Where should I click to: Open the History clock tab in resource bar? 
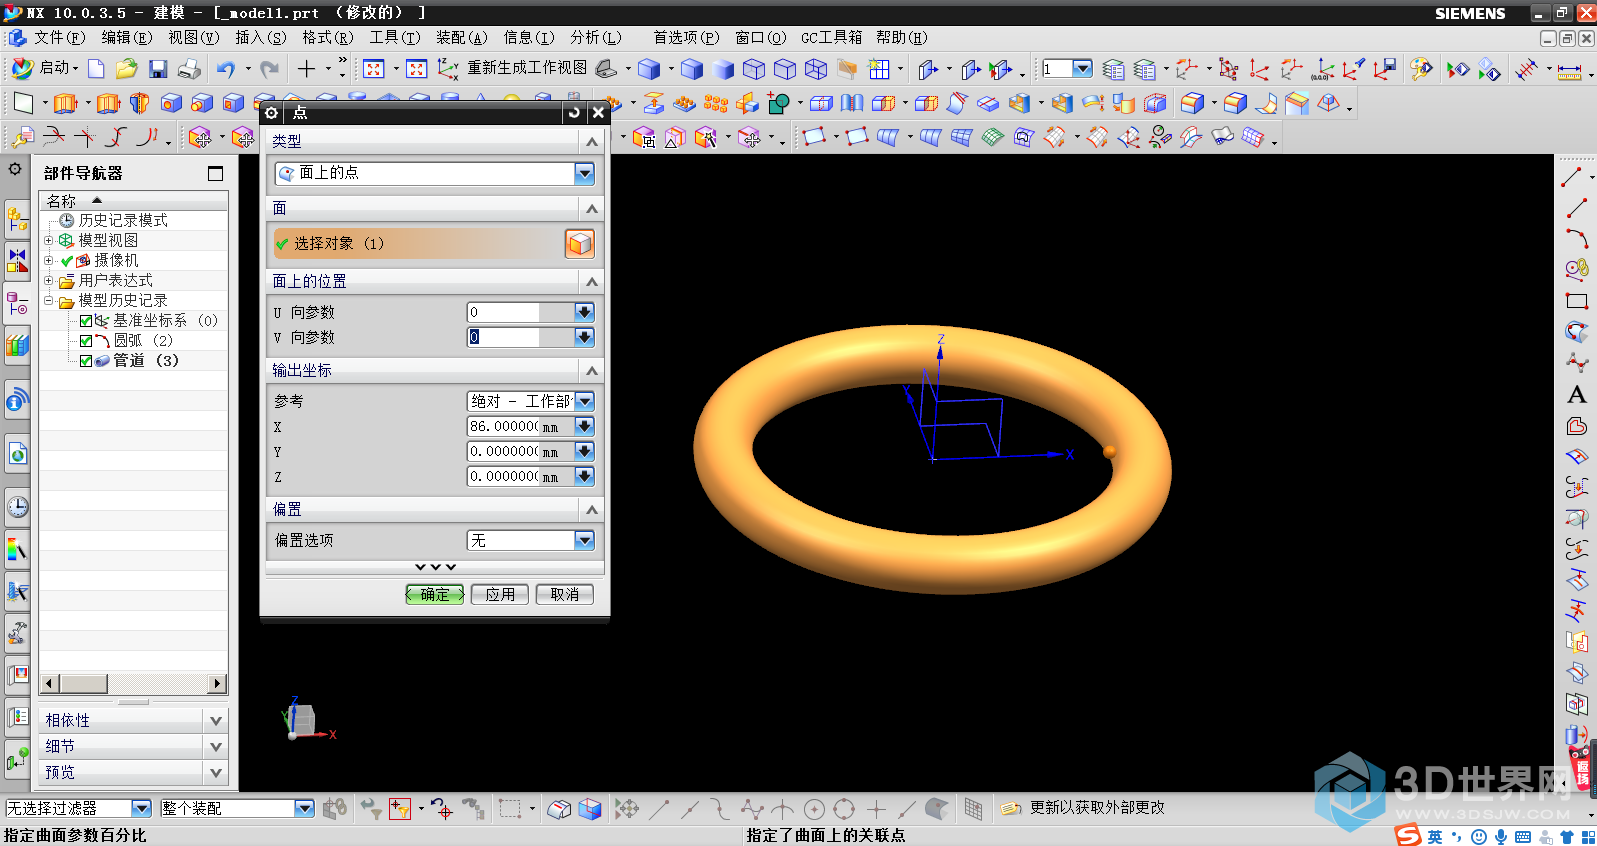[17, 507]
